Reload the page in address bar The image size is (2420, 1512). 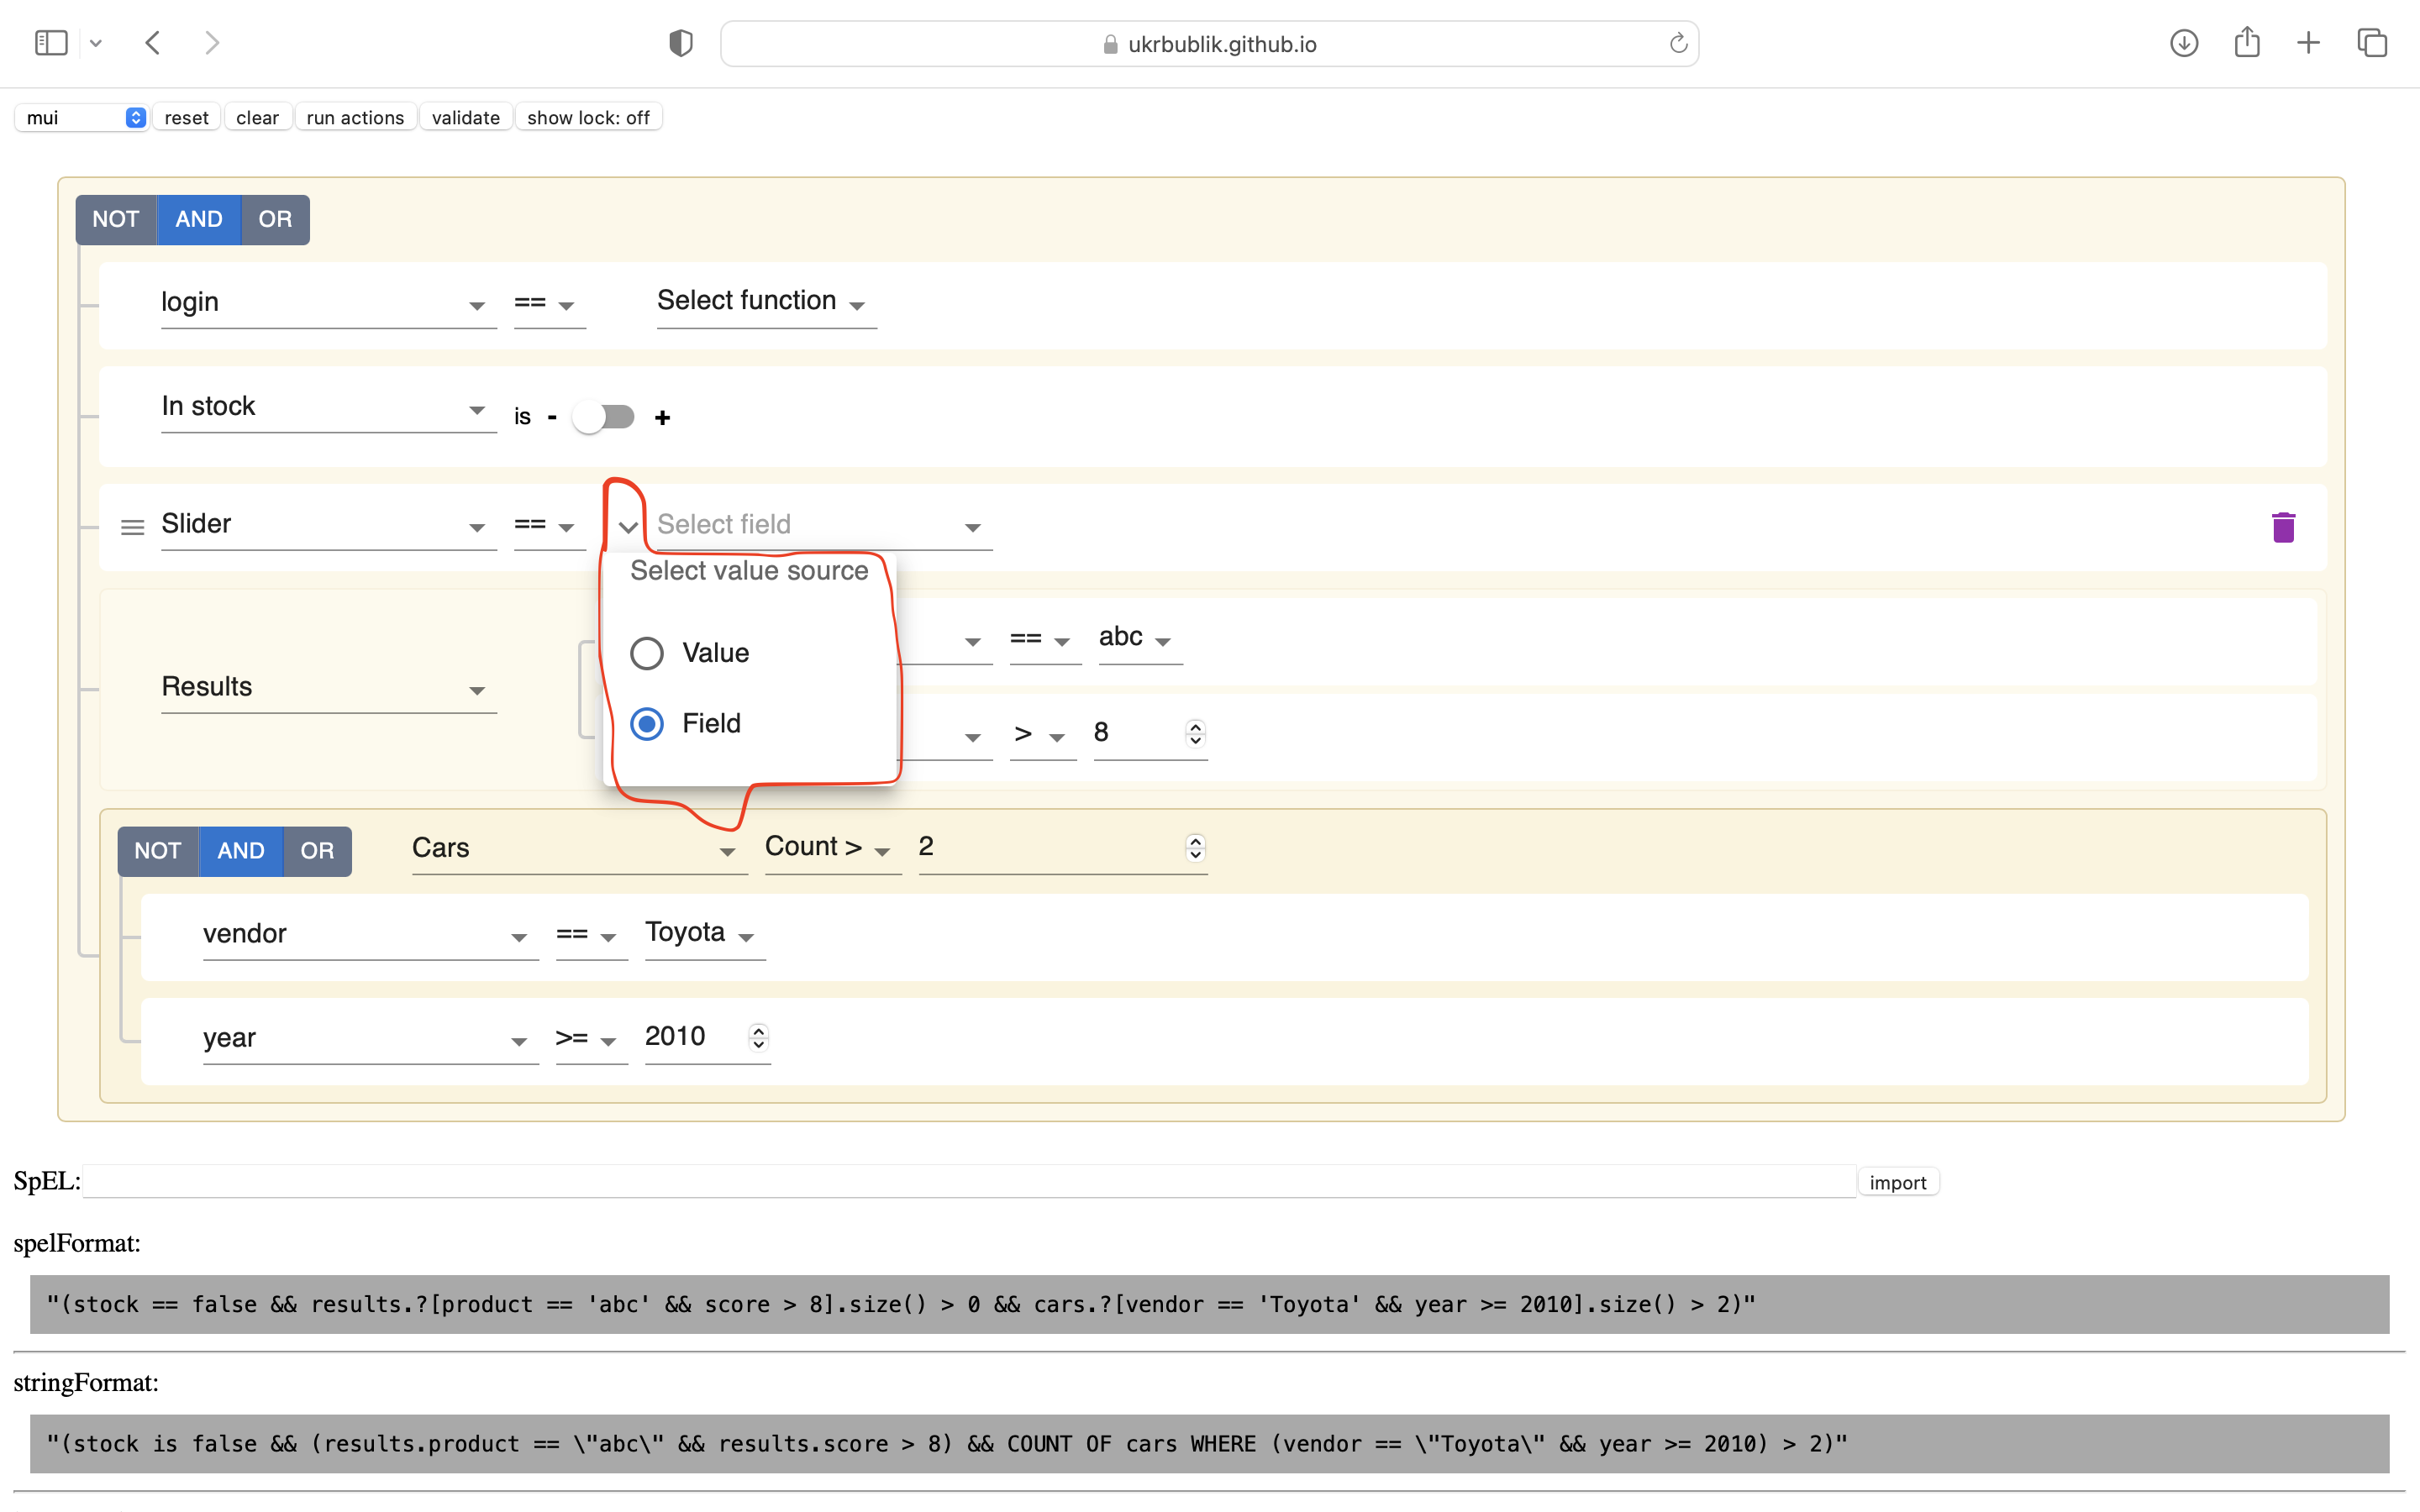tap(1677, 43)
